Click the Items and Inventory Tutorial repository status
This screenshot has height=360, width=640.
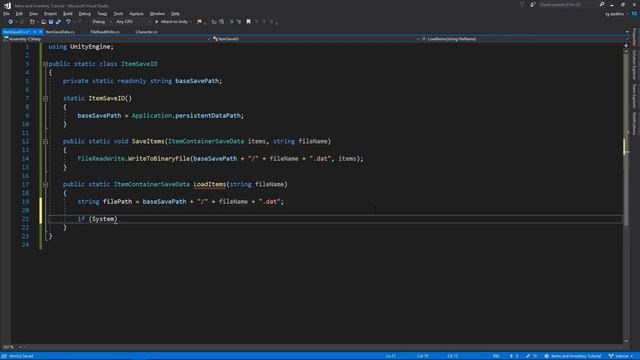[573, 356]
